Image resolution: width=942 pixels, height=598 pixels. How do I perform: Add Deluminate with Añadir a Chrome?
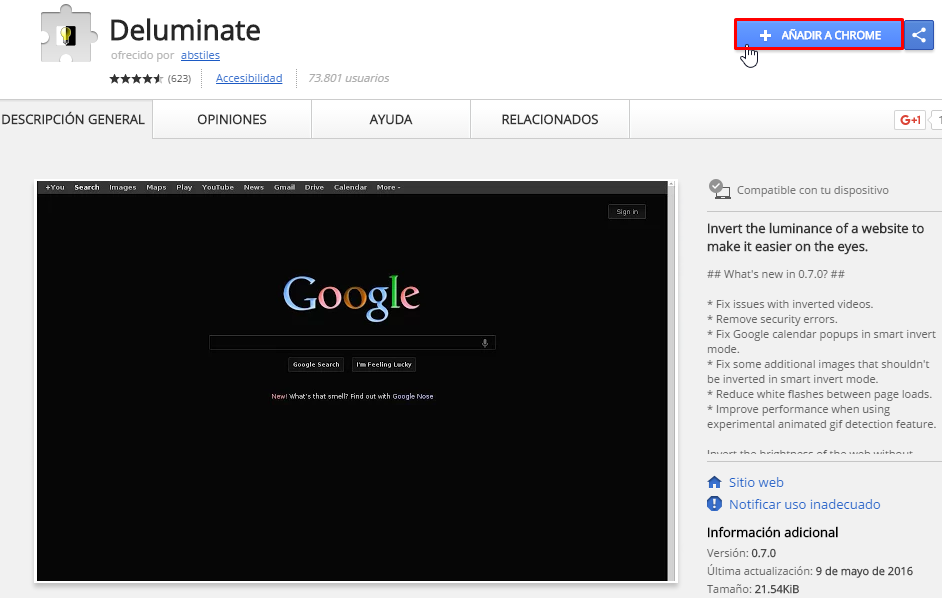(x=819, y=35)
